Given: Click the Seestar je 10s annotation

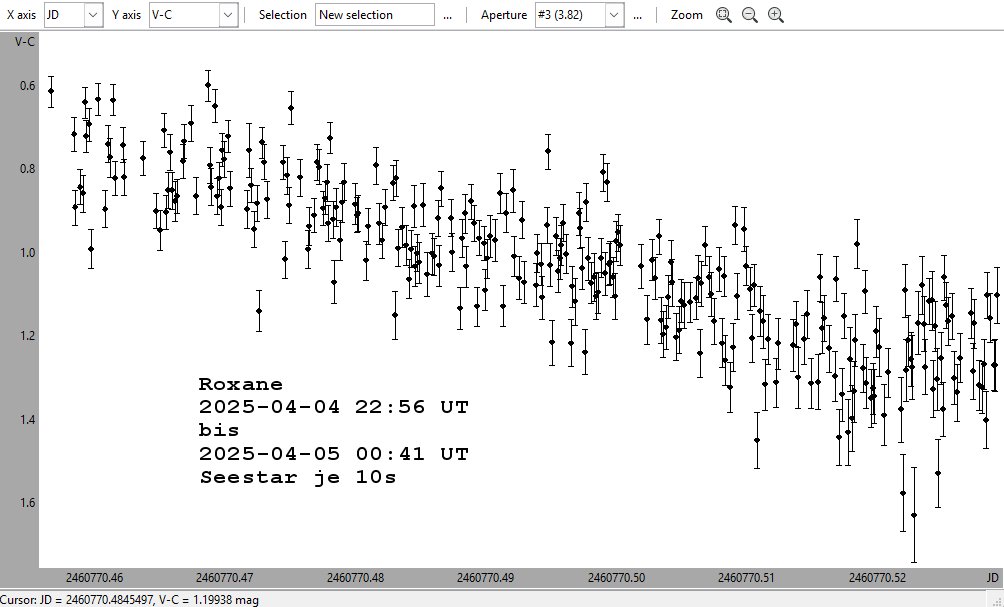Looking at the screenshot, I should pyautogui.click(x=298, y=478).
